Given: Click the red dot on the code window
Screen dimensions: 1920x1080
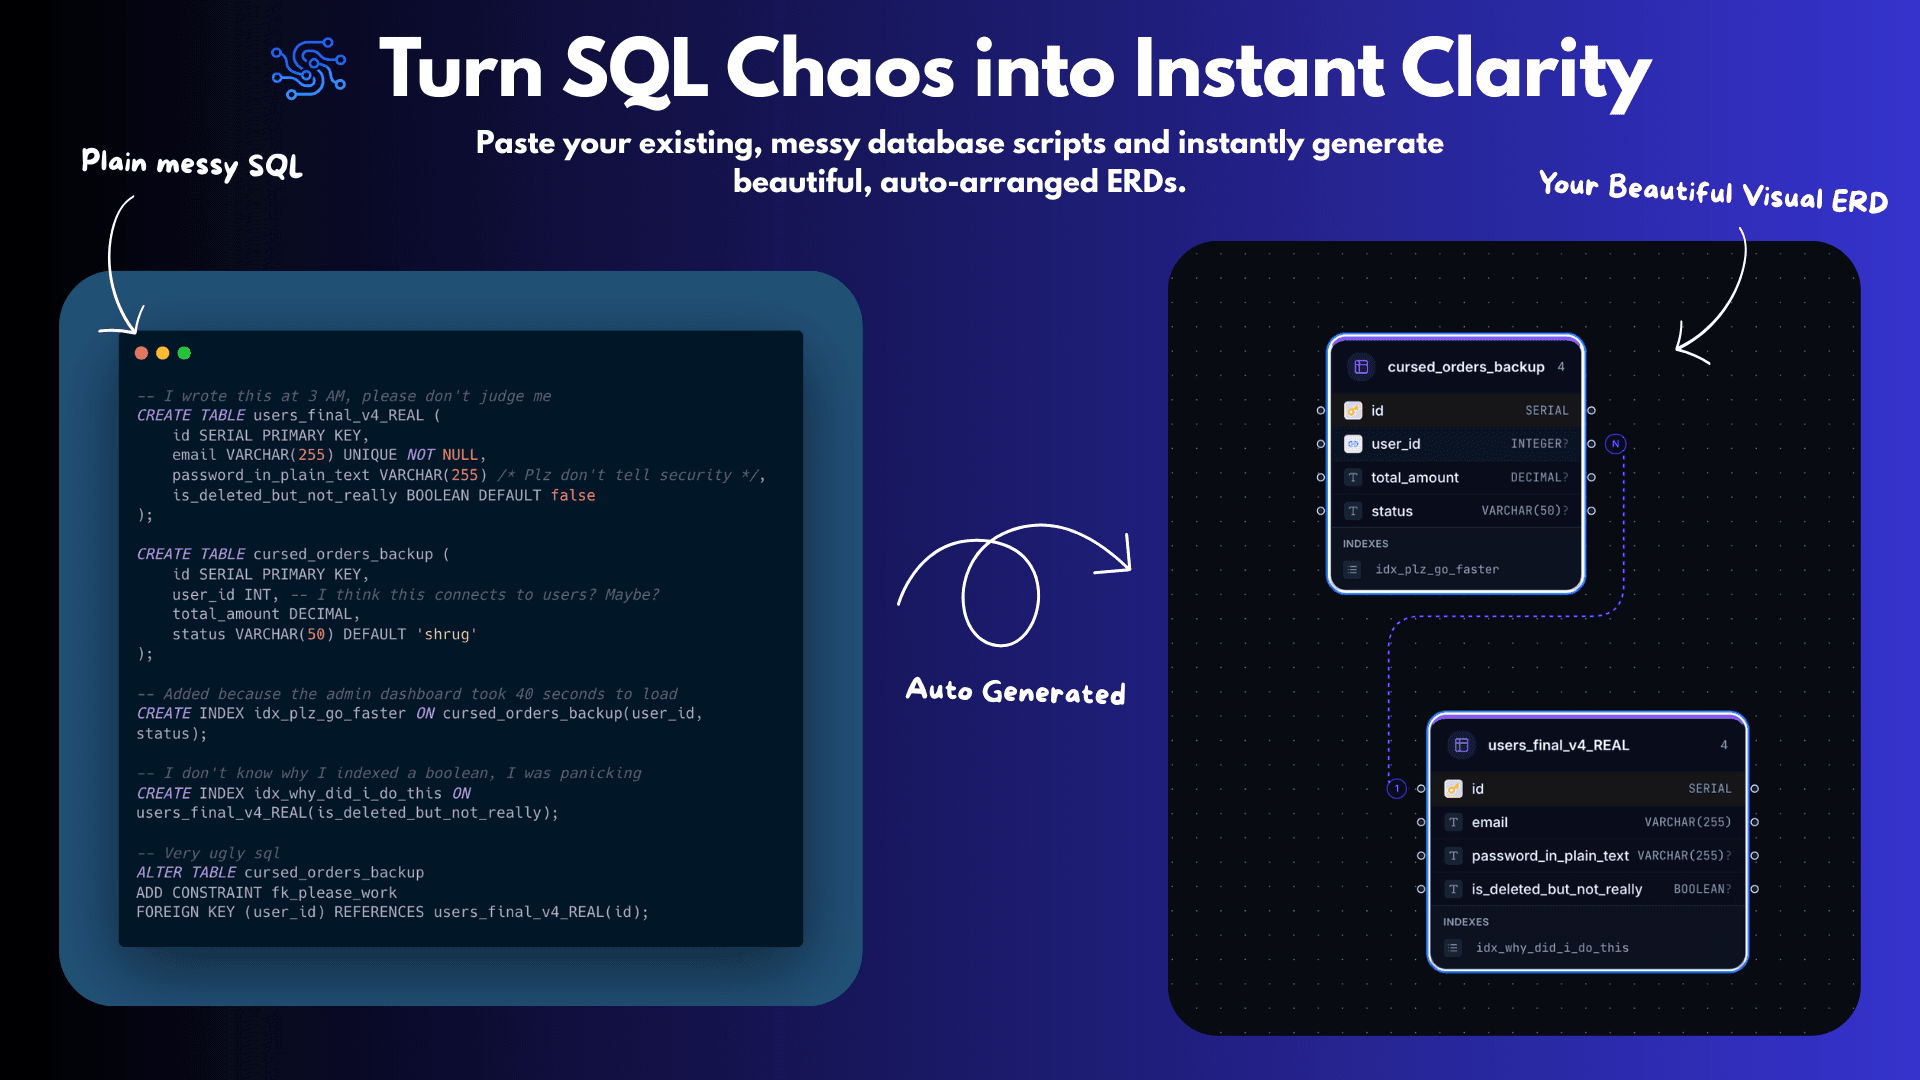Looking at the screenshot, I should (x=141, y=353).
